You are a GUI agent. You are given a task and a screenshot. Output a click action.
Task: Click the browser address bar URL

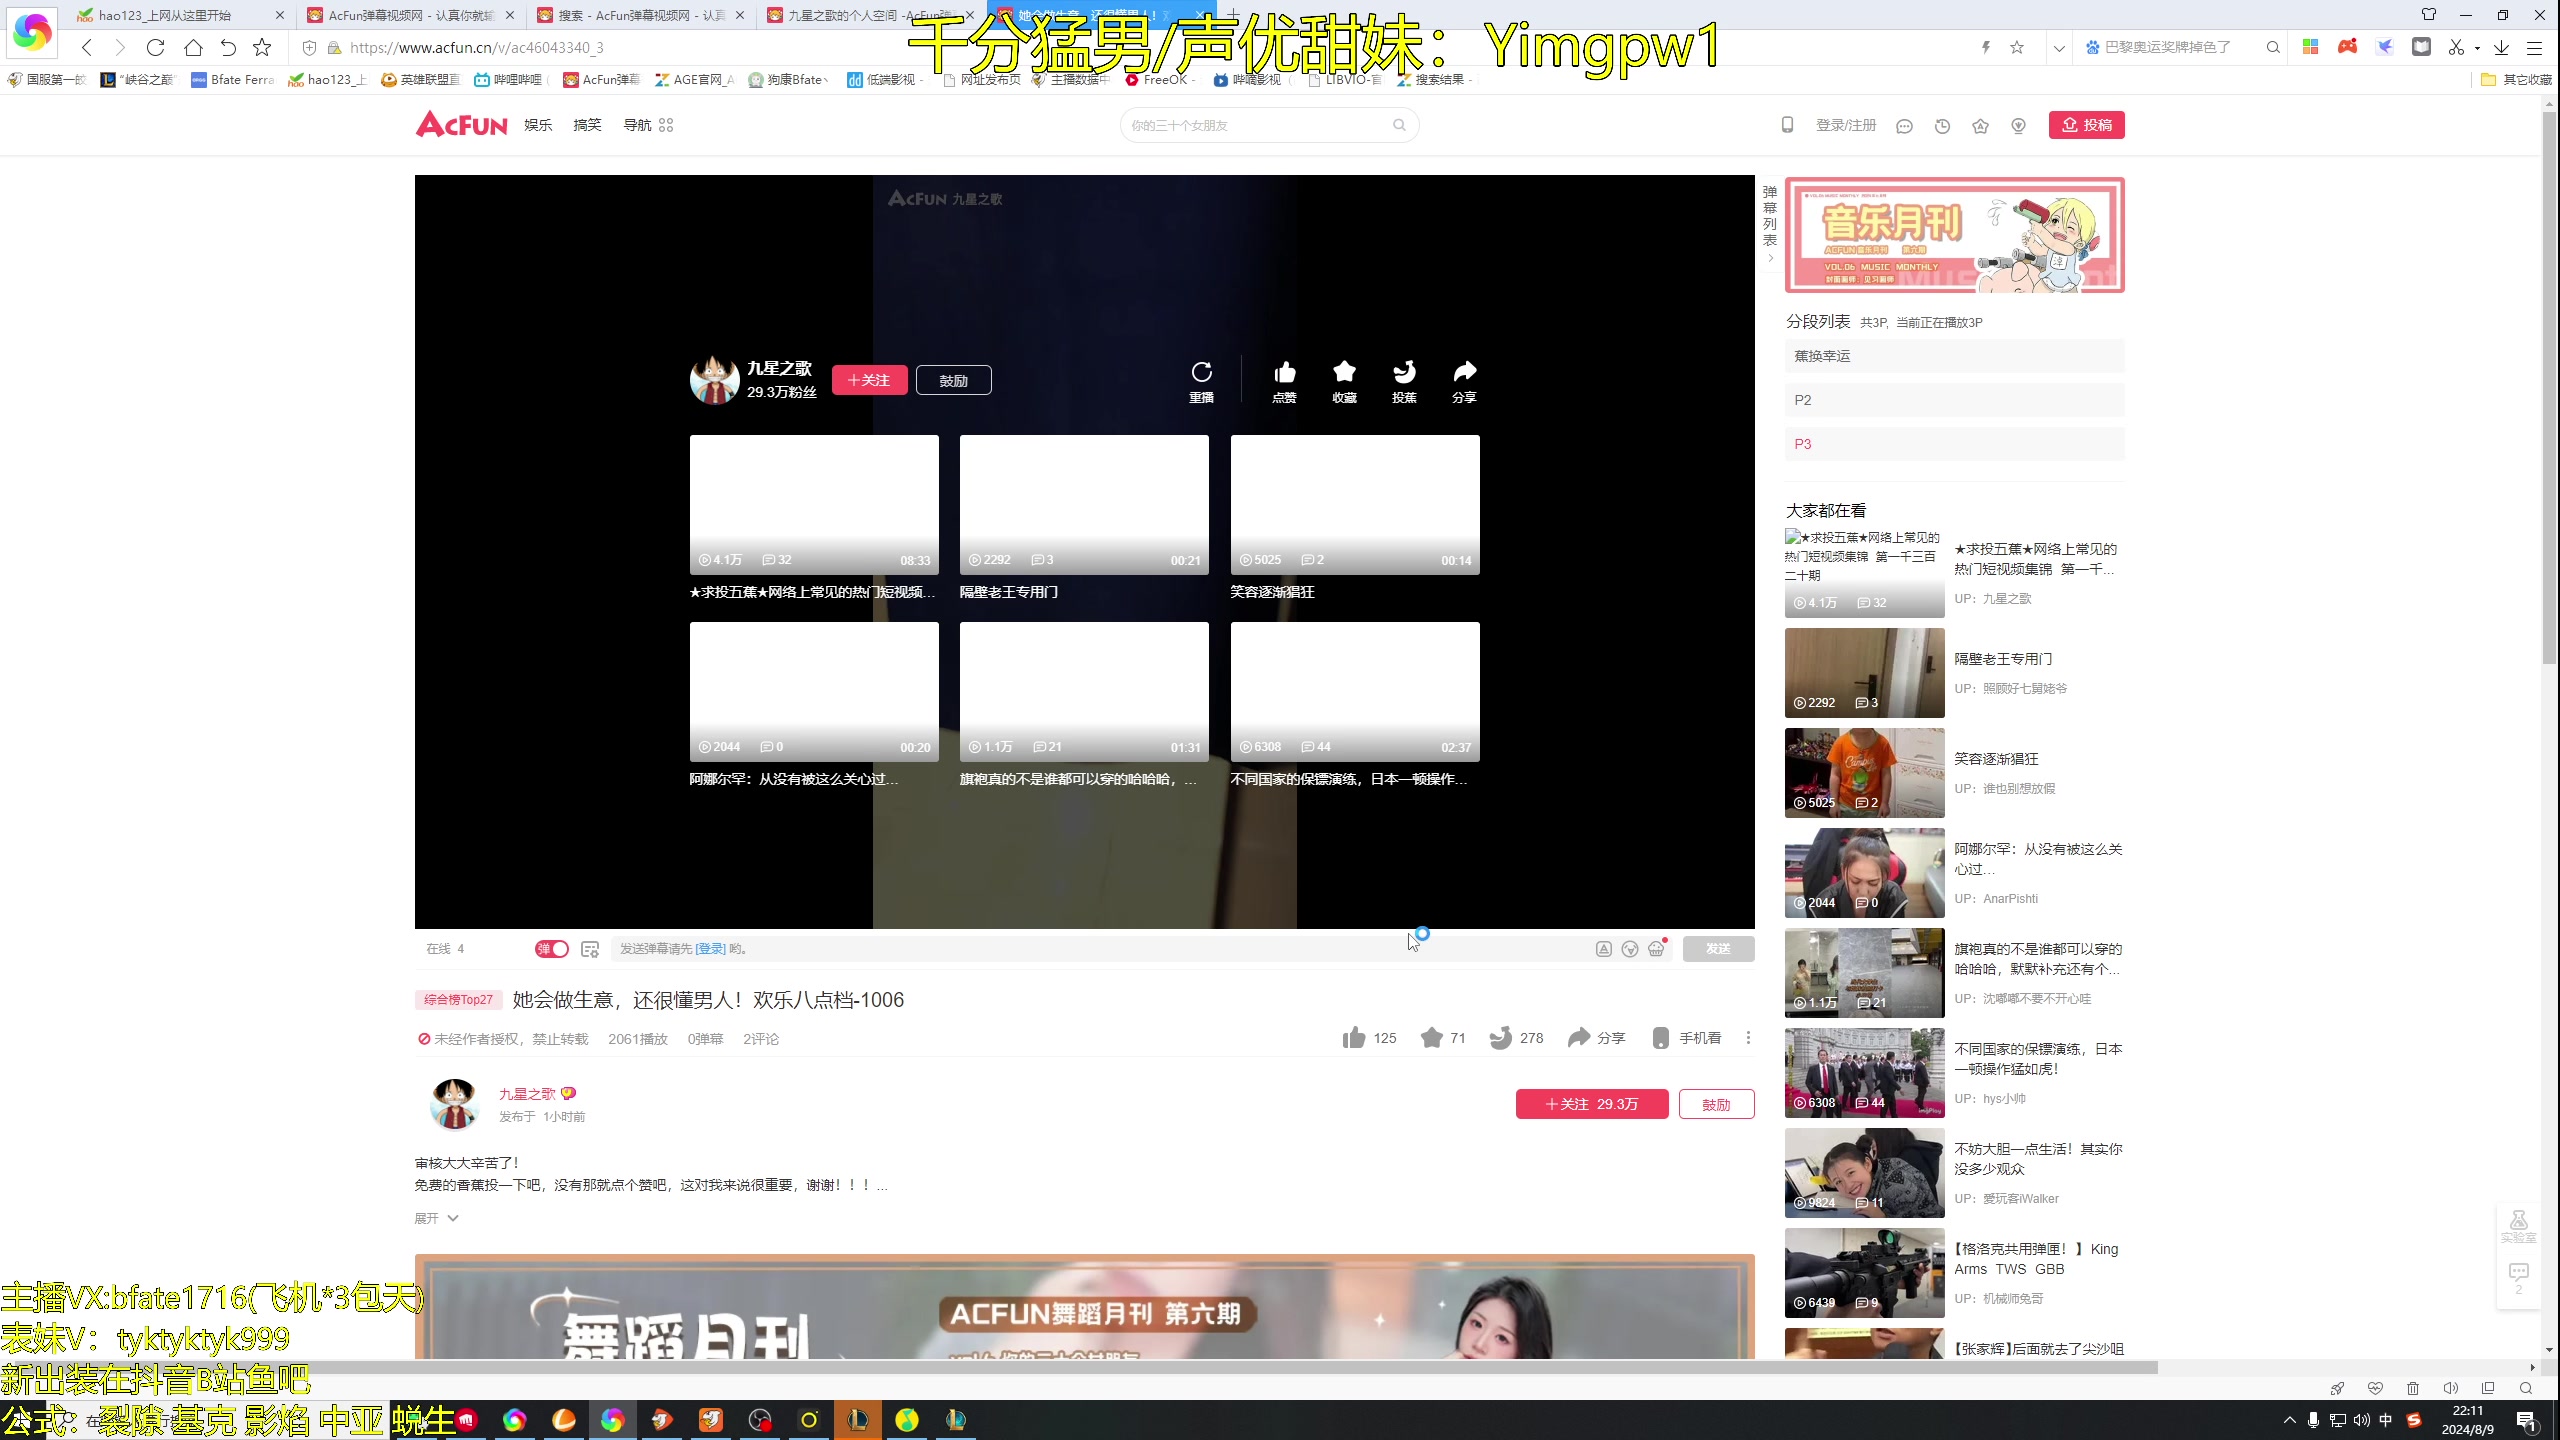(476, 48)
